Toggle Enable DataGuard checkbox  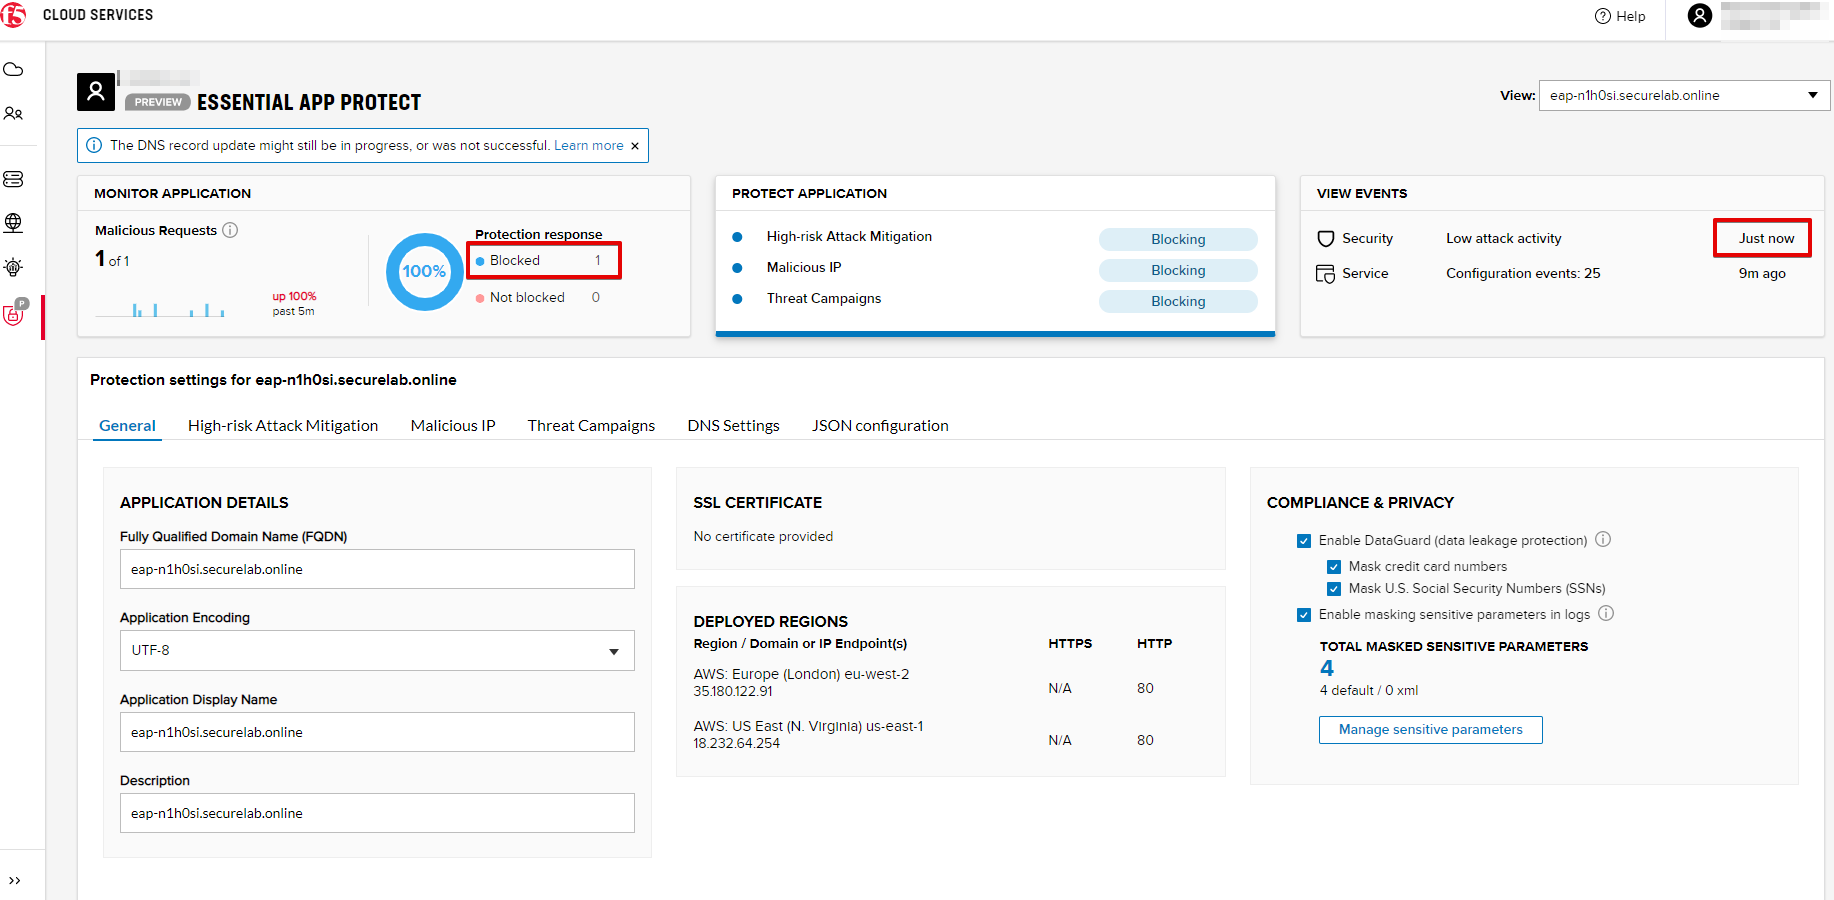(1304, 541)
